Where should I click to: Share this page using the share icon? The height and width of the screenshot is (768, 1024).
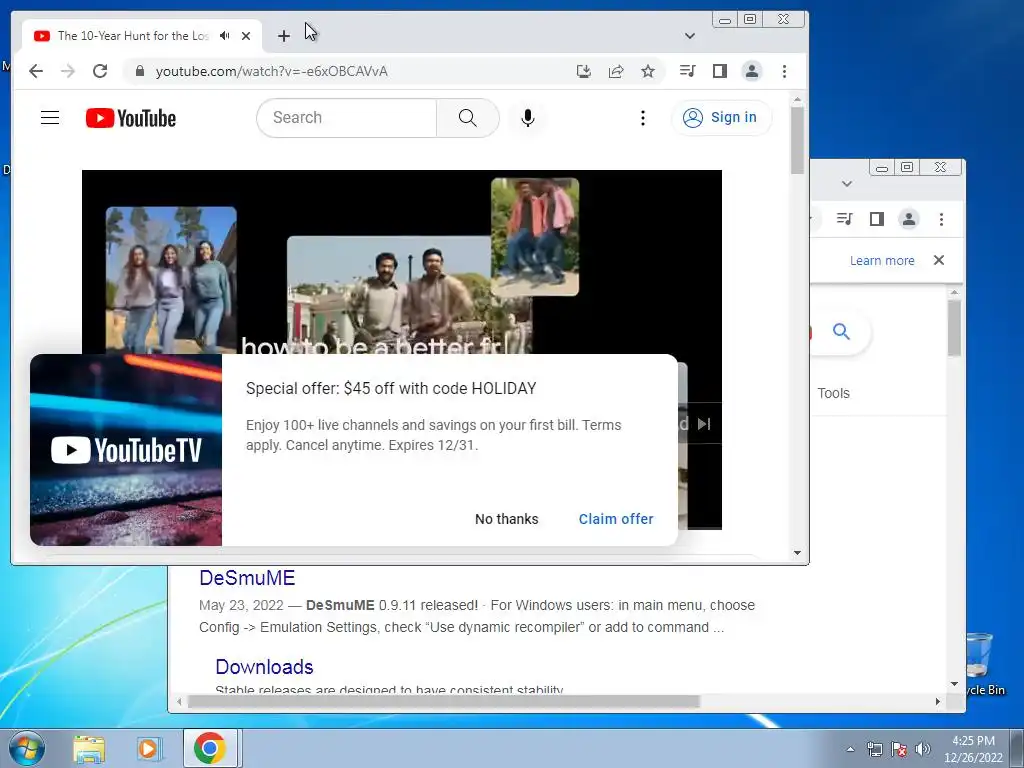(616, 71)
